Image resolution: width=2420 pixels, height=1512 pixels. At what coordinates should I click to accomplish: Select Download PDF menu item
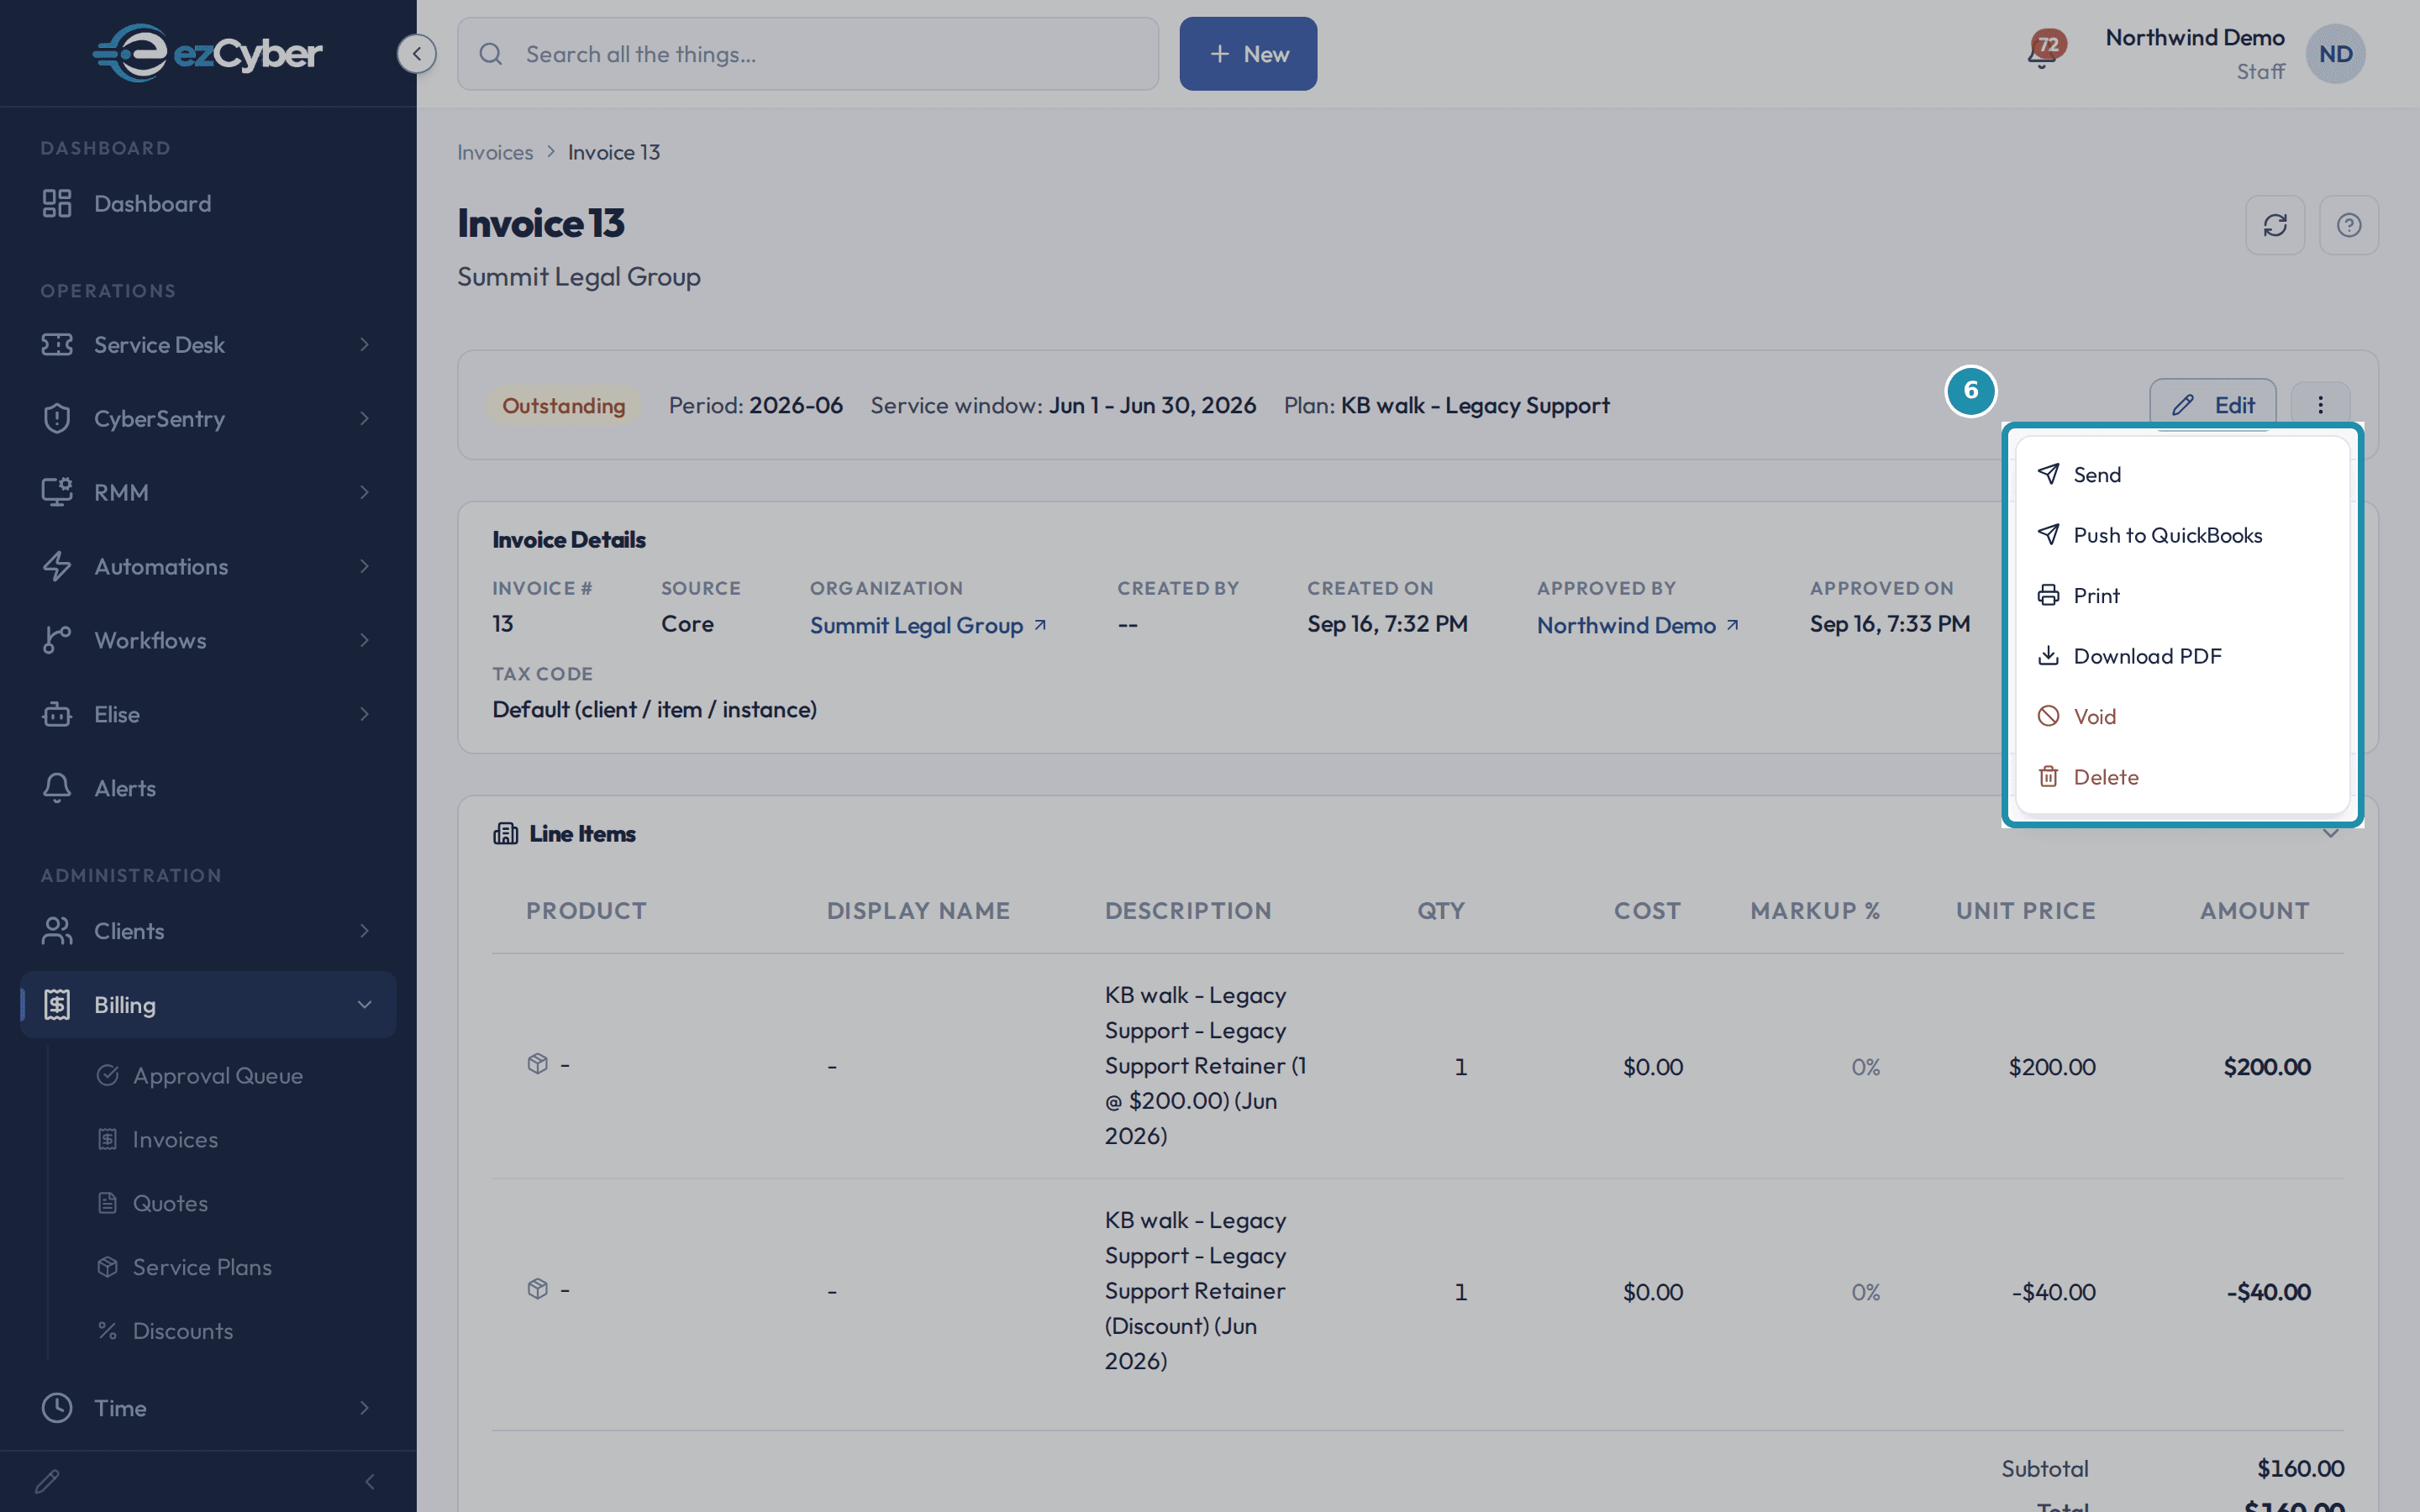2182,656
